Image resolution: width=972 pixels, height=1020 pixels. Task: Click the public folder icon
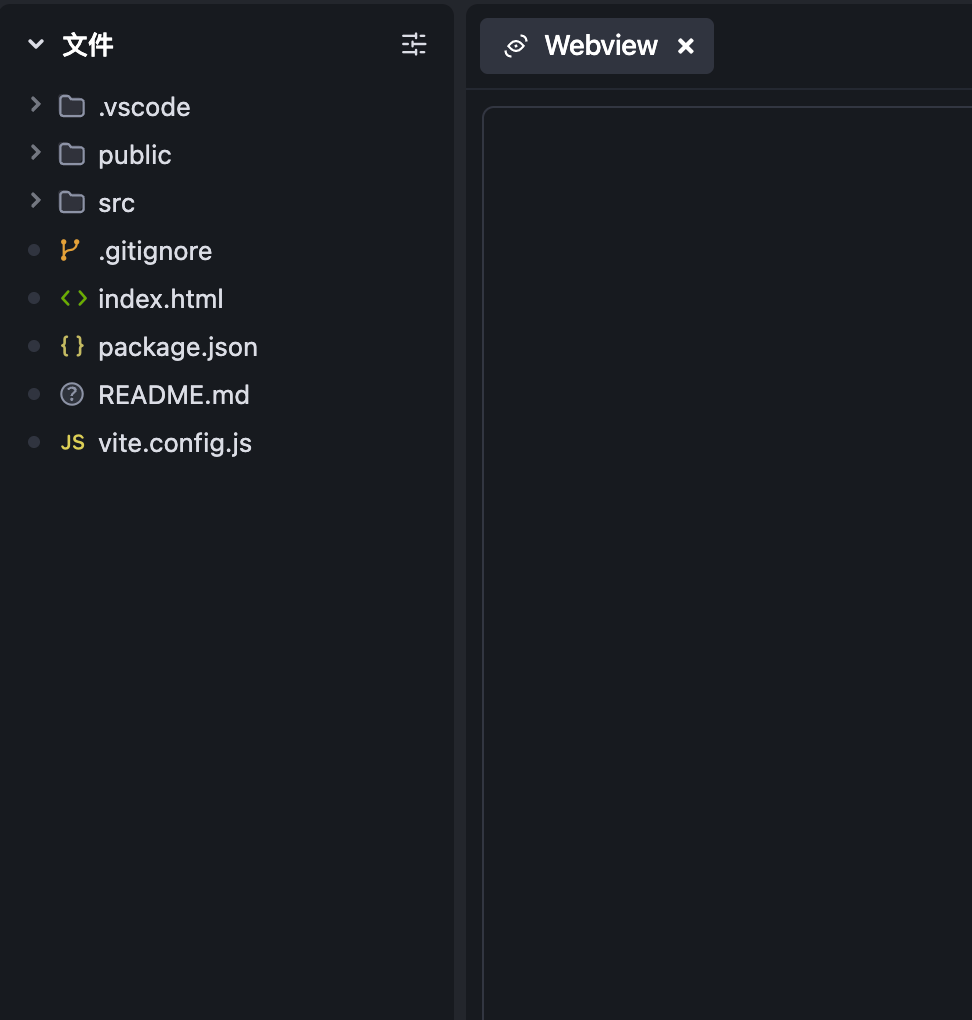click(x=72, y=155)
